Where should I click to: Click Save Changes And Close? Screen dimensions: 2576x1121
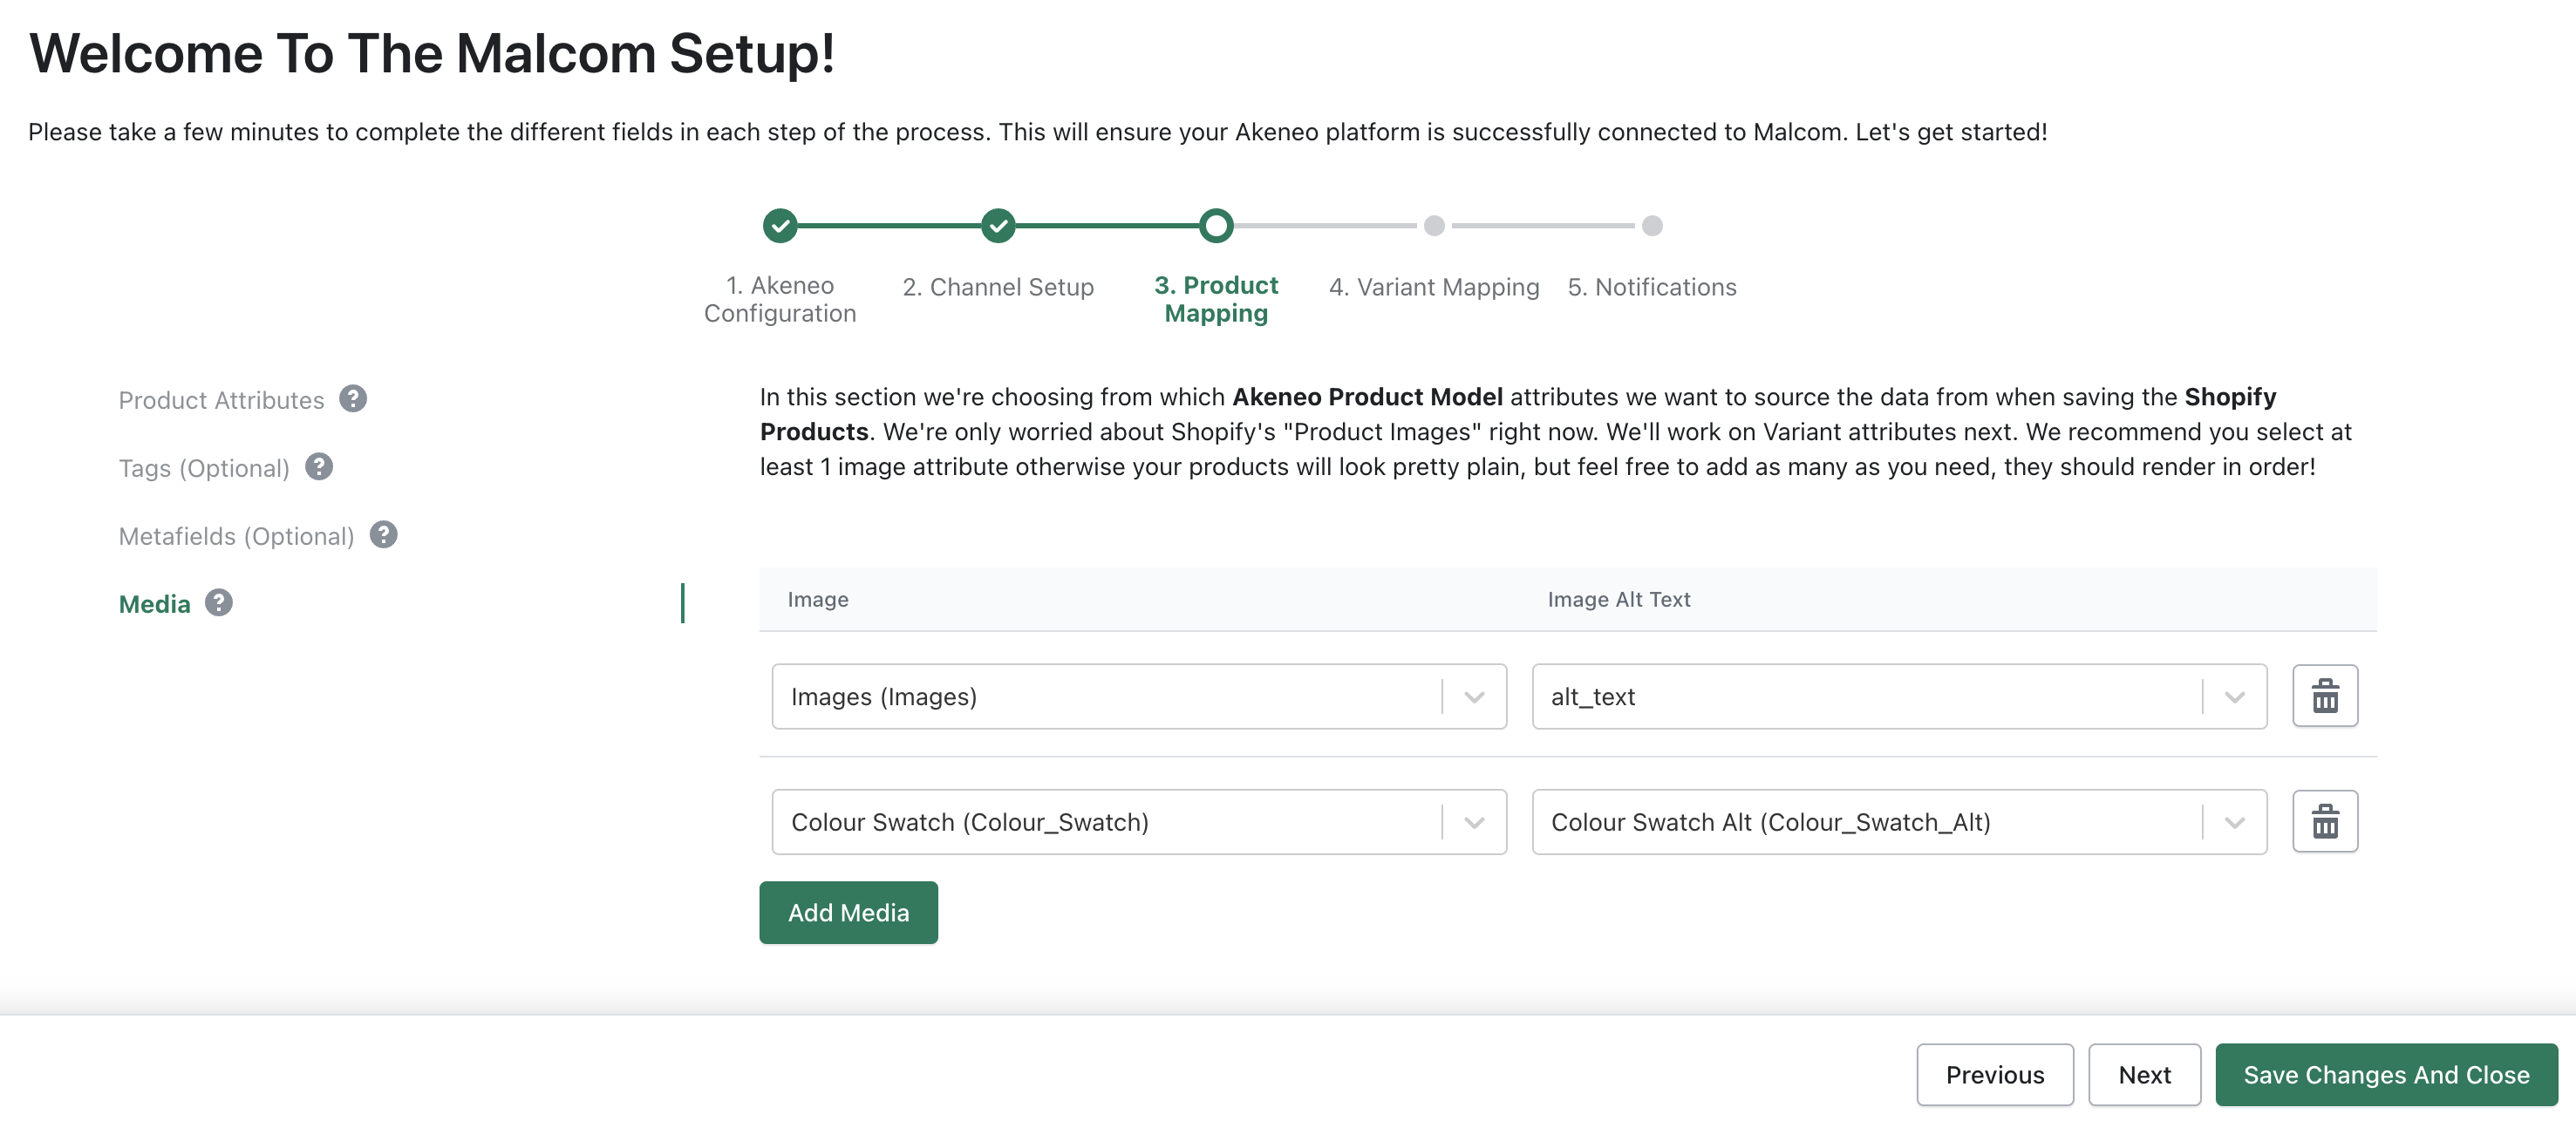pos(2385,1075)
